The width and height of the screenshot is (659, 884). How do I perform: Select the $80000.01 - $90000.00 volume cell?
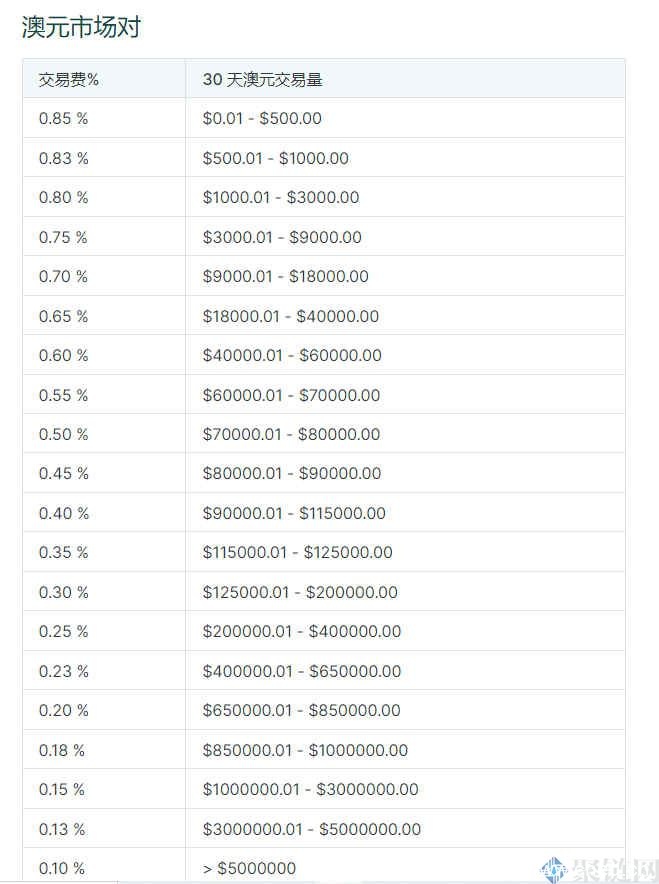click(x=292, y=473)
